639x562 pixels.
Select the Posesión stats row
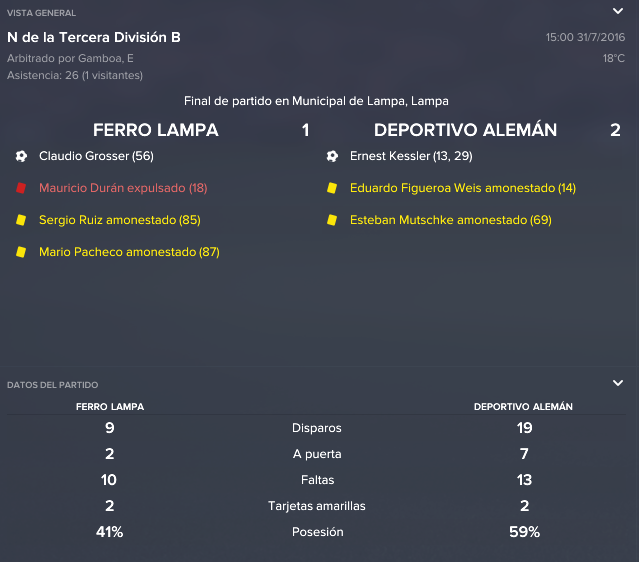coord(316,532)
